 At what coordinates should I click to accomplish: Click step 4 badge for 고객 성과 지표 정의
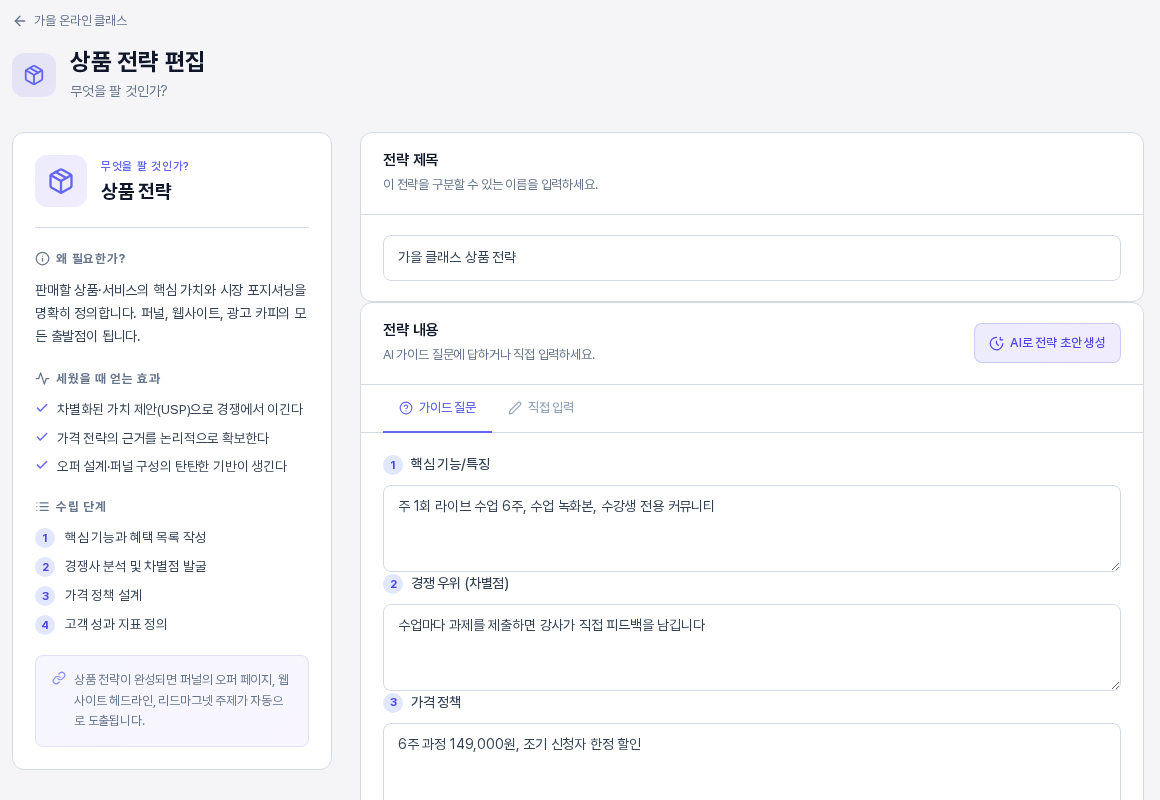[45, 625]
